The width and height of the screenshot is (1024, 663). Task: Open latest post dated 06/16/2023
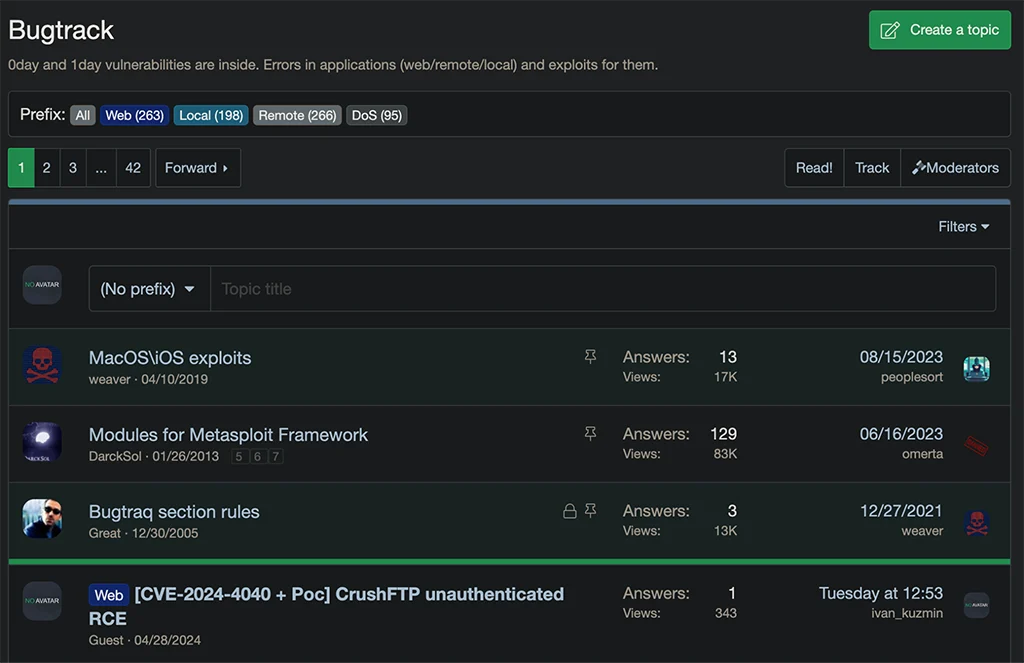901,434
